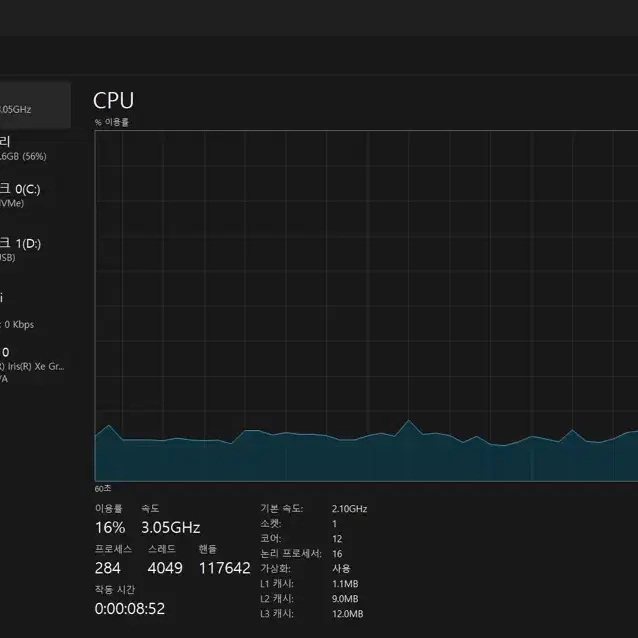Click the large CPU heading above the graph
The width and height of the screenshot is (638, 638).
click(x=114, y=101)
